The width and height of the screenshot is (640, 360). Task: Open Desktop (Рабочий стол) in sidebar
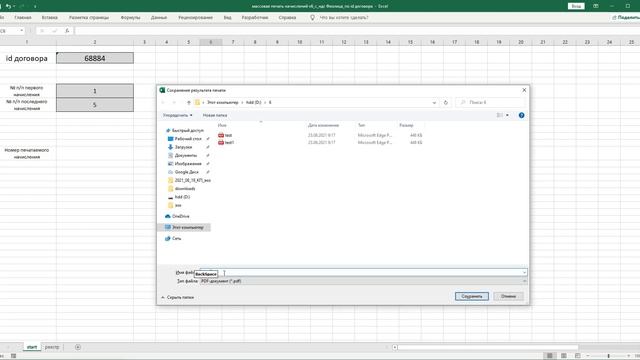click(x=185, y=139)
